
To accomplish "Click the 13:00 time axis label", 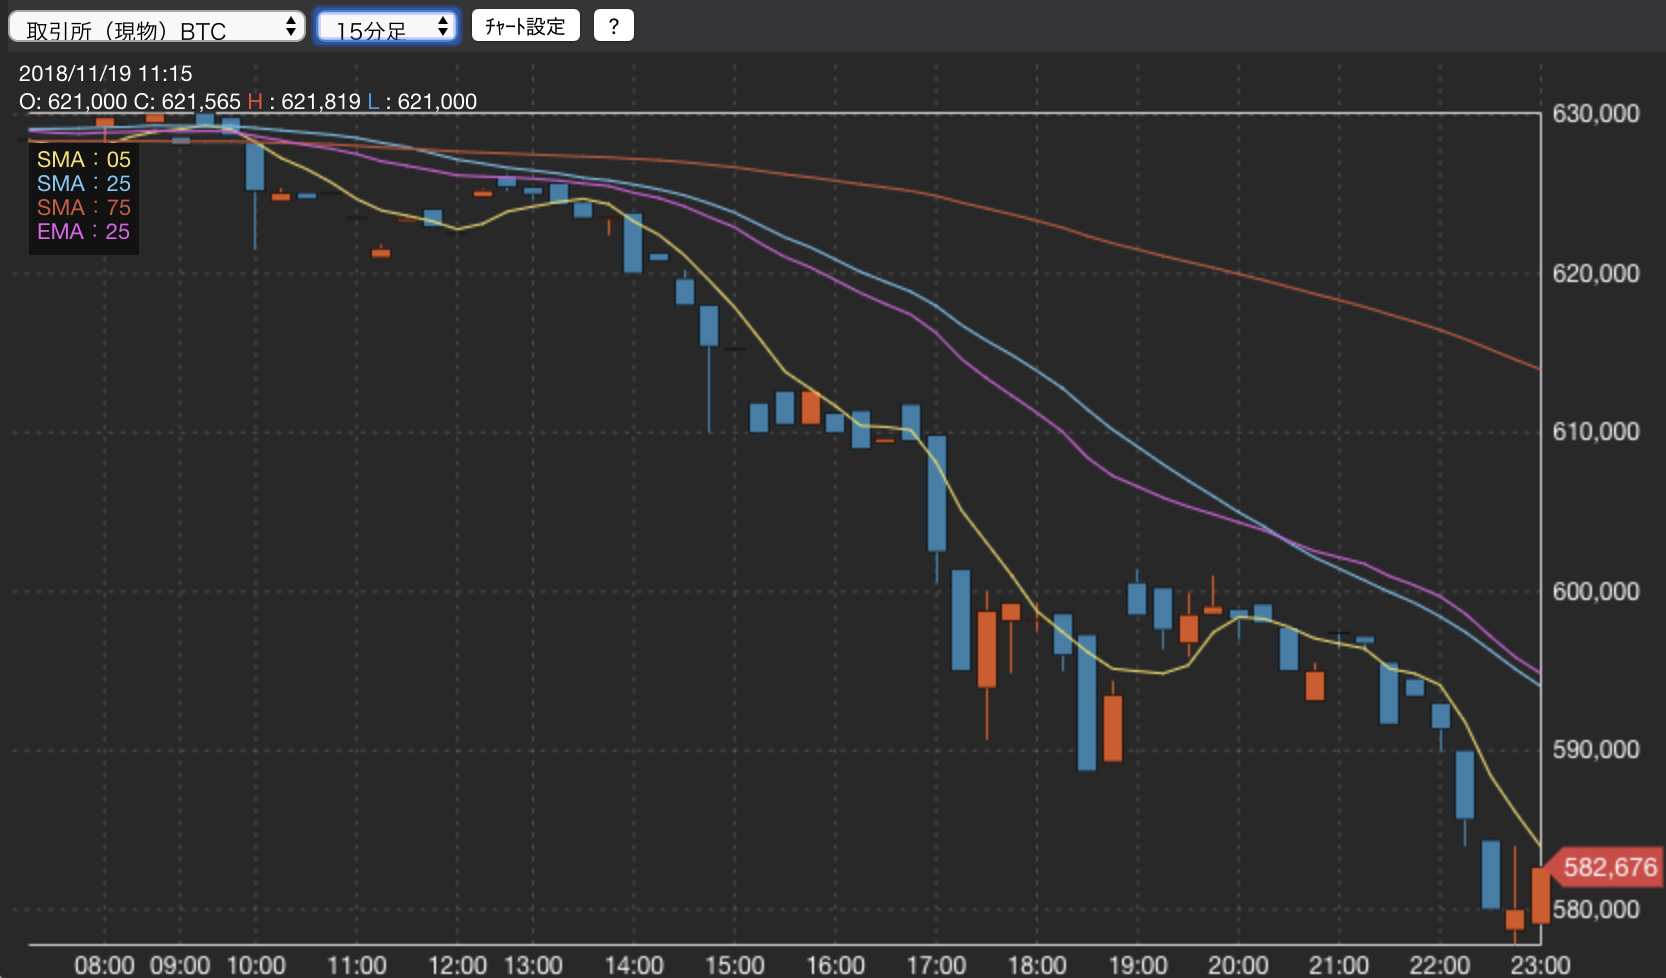I will [x=533, y=965].
